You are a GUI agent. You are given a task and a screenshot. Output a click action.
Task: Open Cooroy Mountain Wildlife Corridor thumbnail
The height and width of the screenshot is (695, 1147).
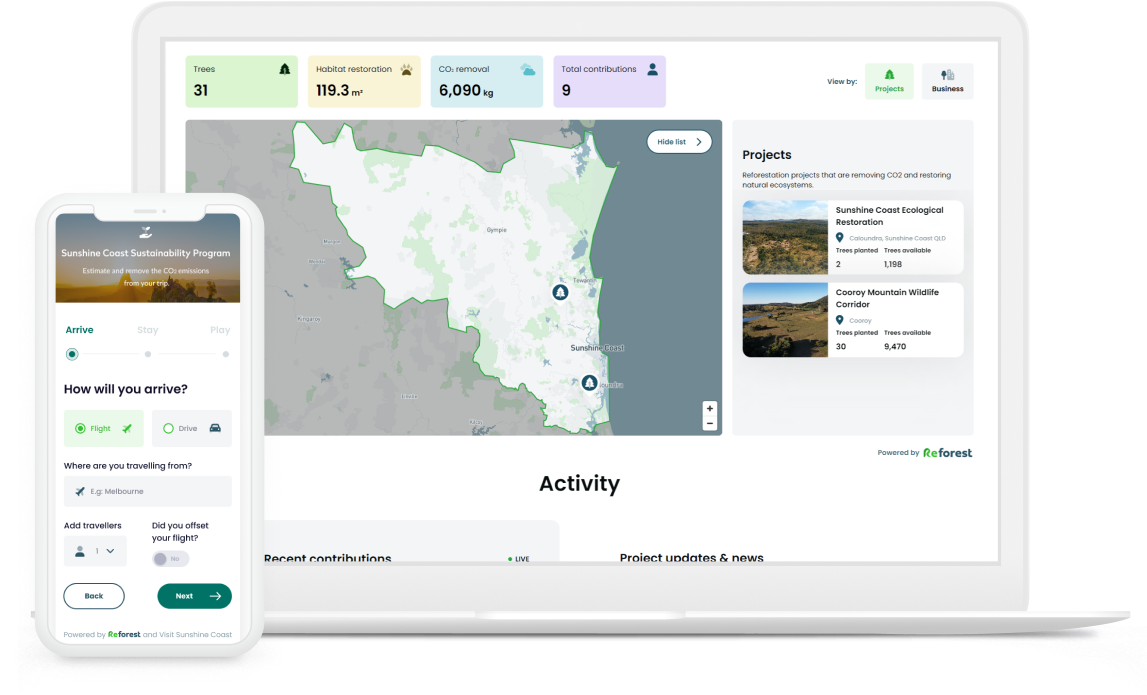pos(785,320)
